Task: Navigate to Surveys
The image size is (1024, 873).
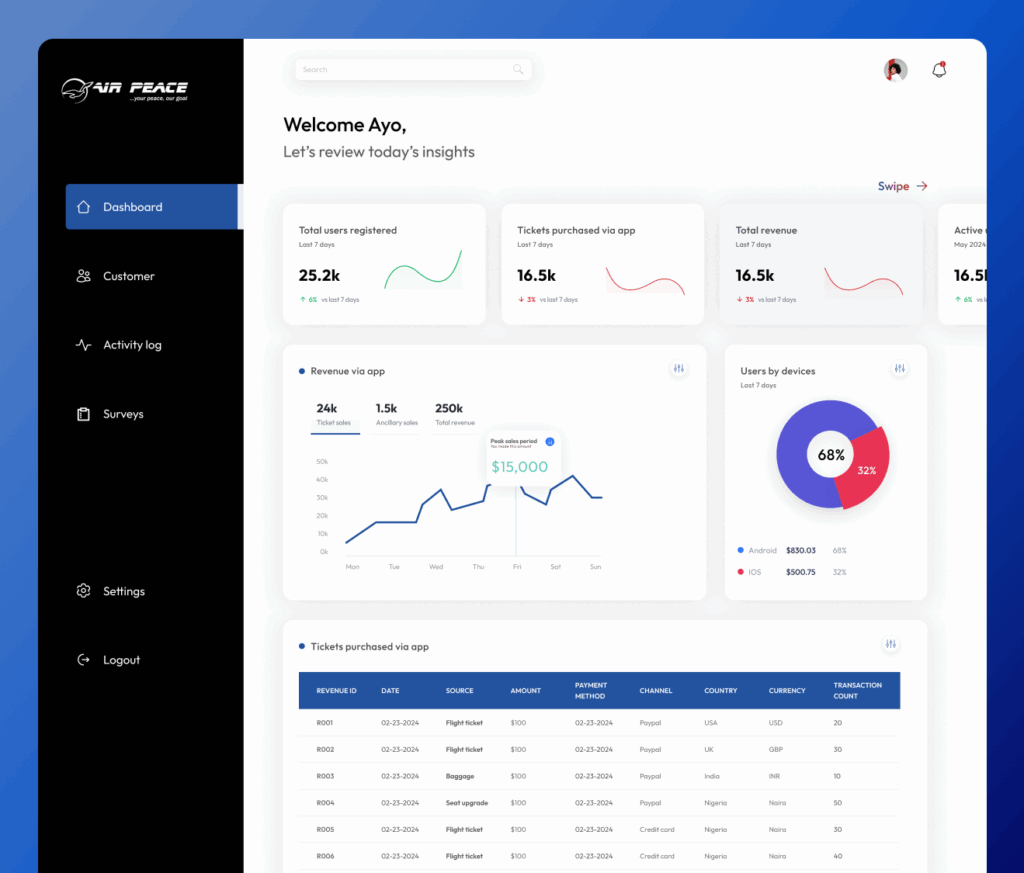Action: (x=123, y=414)
